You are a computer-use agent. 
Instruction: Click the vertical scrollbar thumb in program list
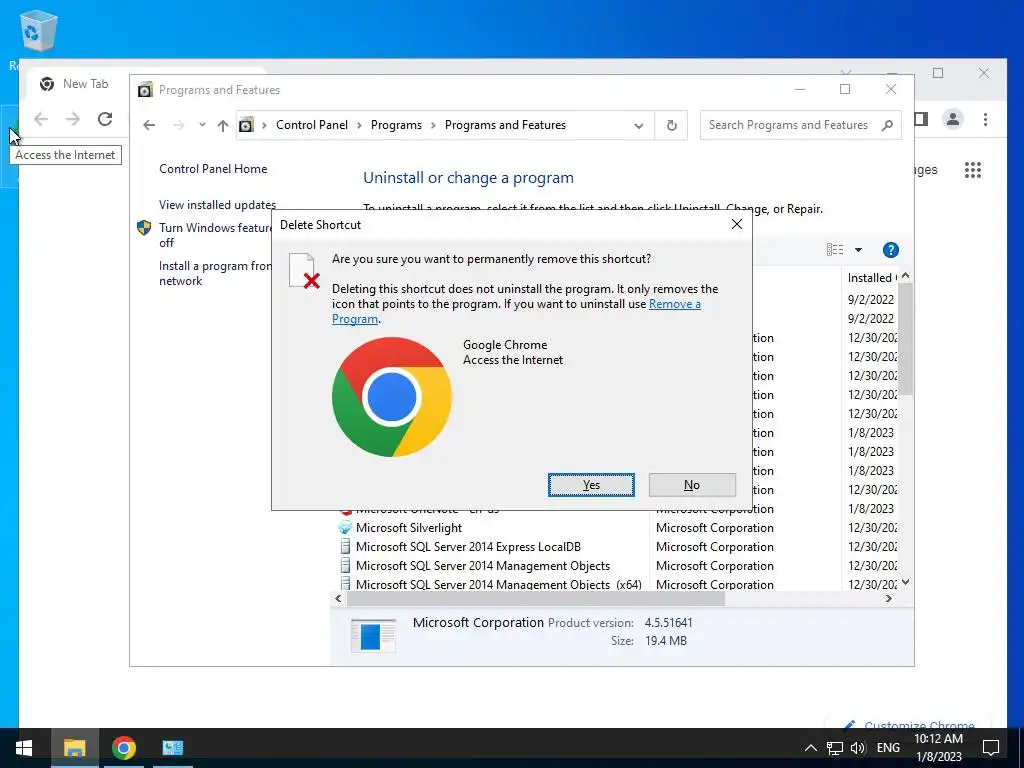[905, 340]
